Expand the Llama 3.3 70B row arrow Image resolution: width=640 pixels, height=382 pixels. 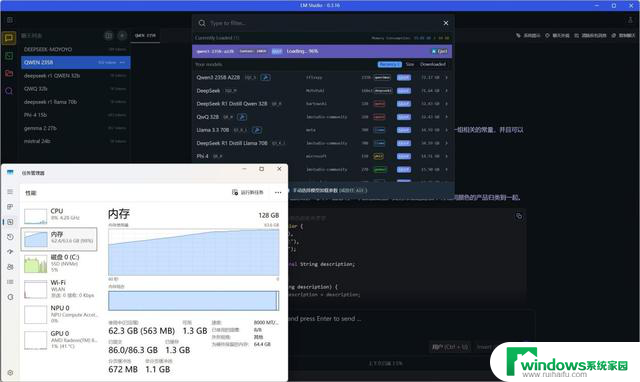pyautogui.click(x=447, y=130)
